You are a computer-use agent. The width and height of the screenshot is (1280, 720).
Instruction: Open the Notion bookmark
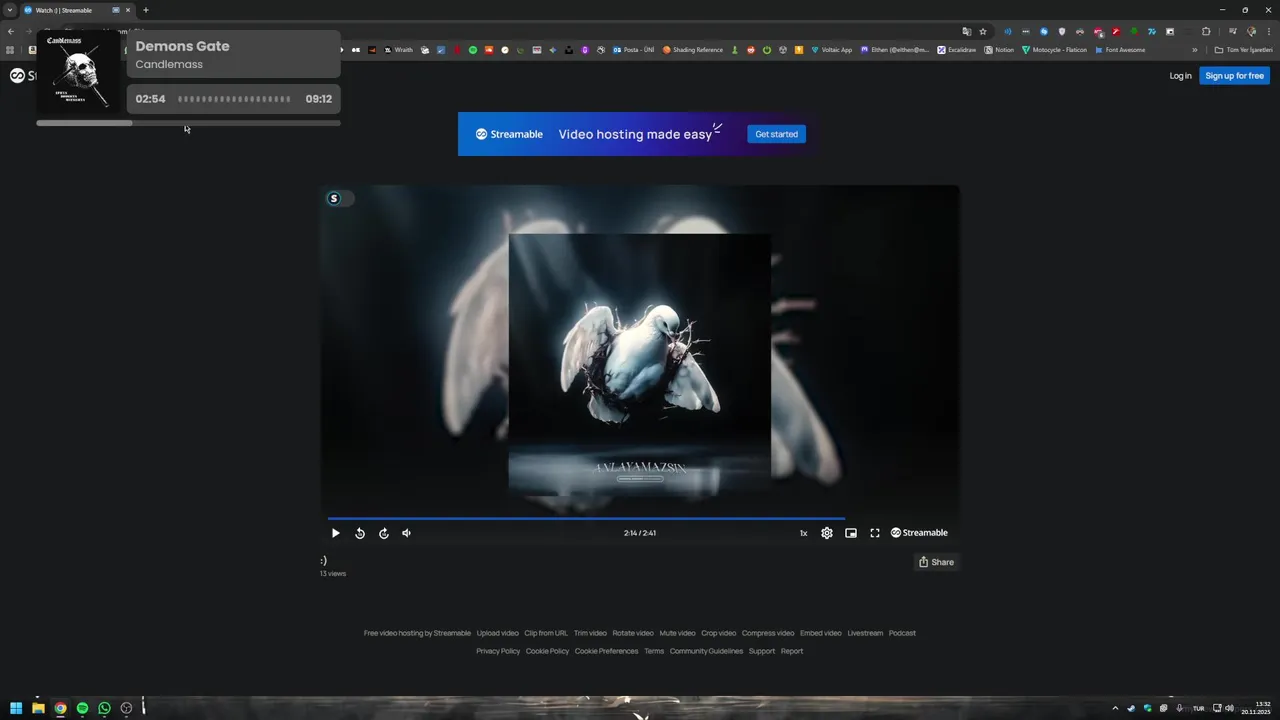click(999, 50)
